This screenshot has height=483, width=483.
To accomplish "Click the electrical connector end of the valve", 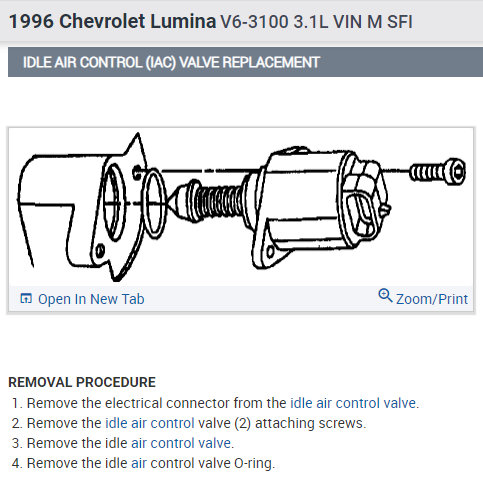I will (x=365, y=198).
